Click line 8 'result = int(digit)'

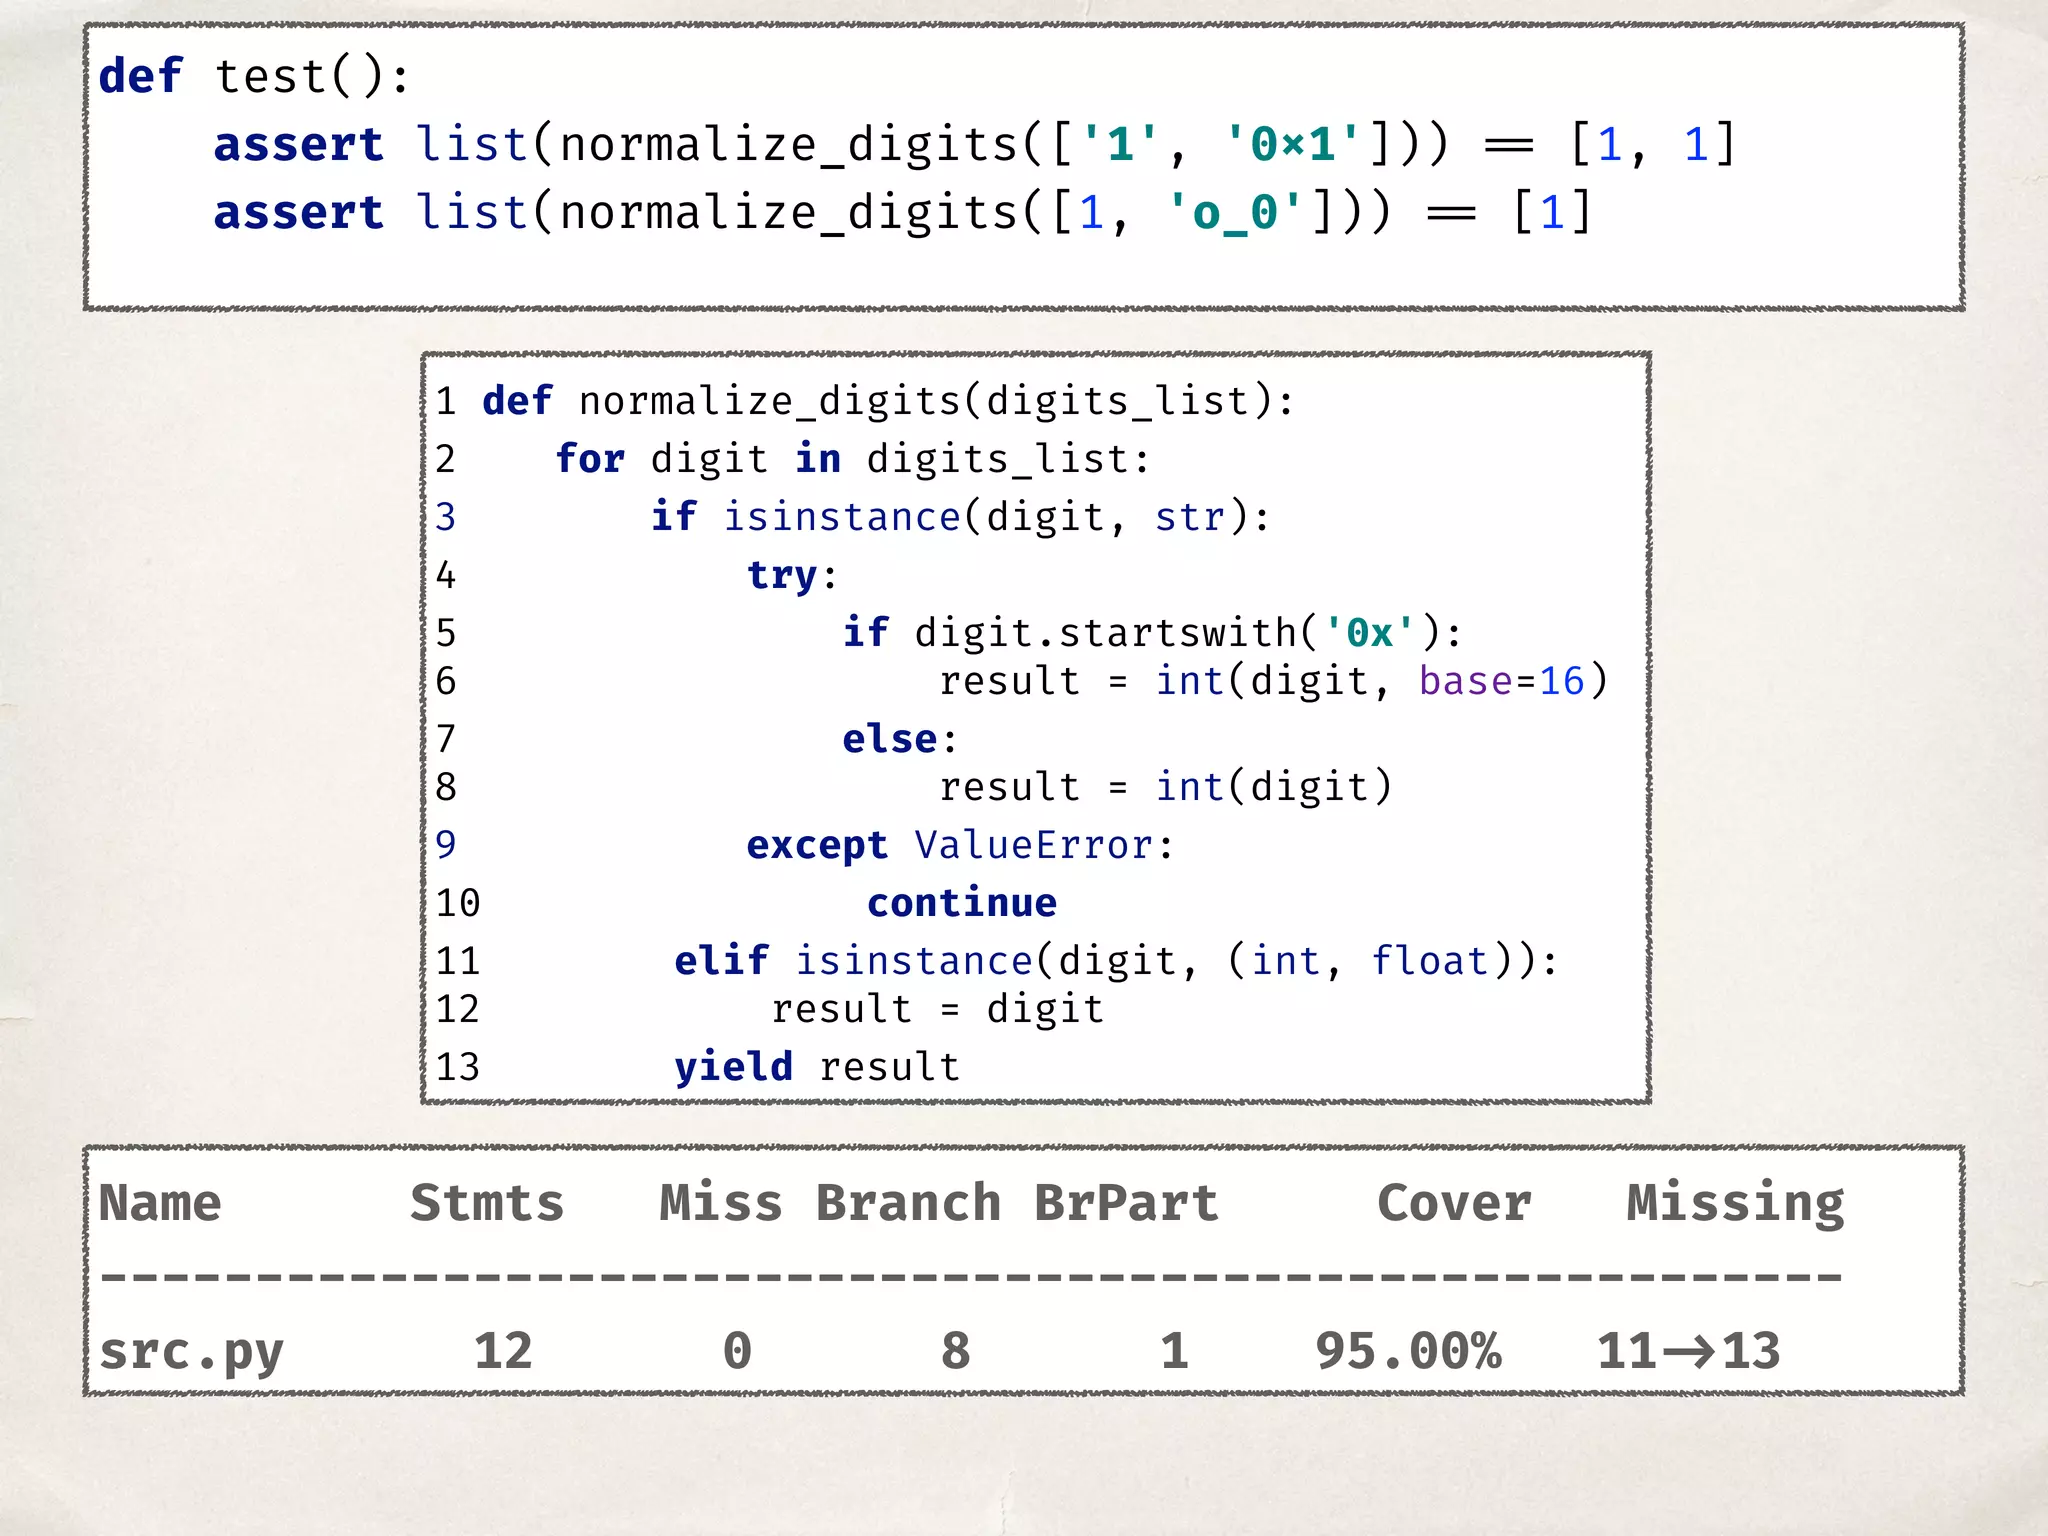[1165, 787]
